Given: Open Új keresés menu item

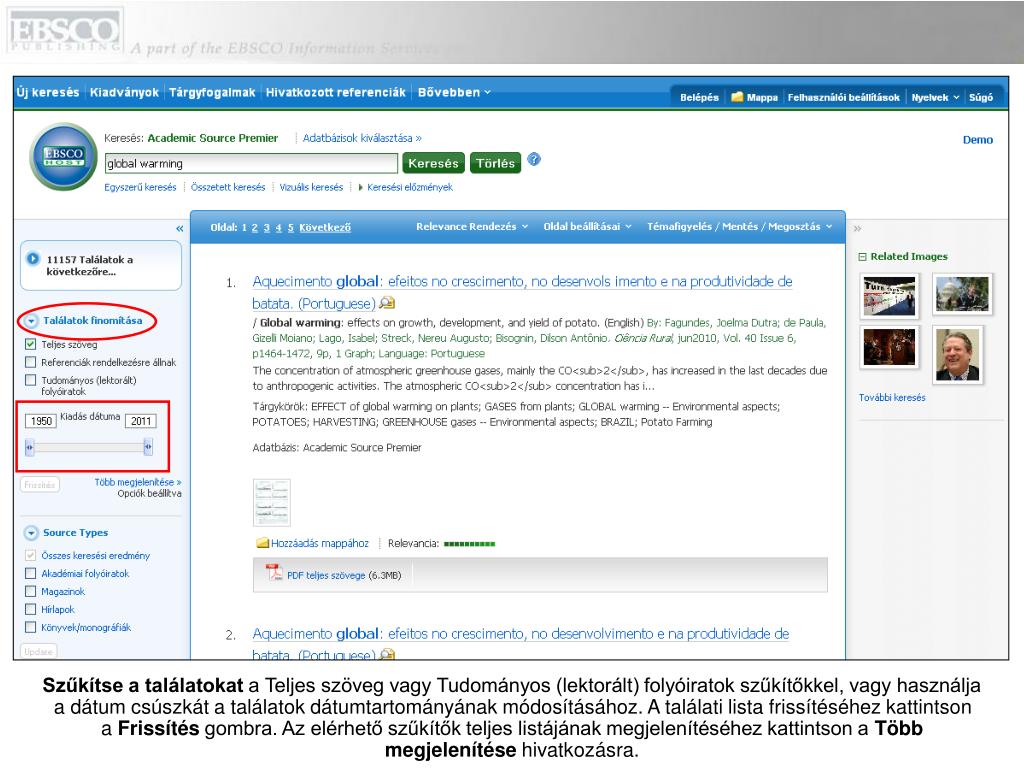Looking at the screenshot, I should (48, 93).
